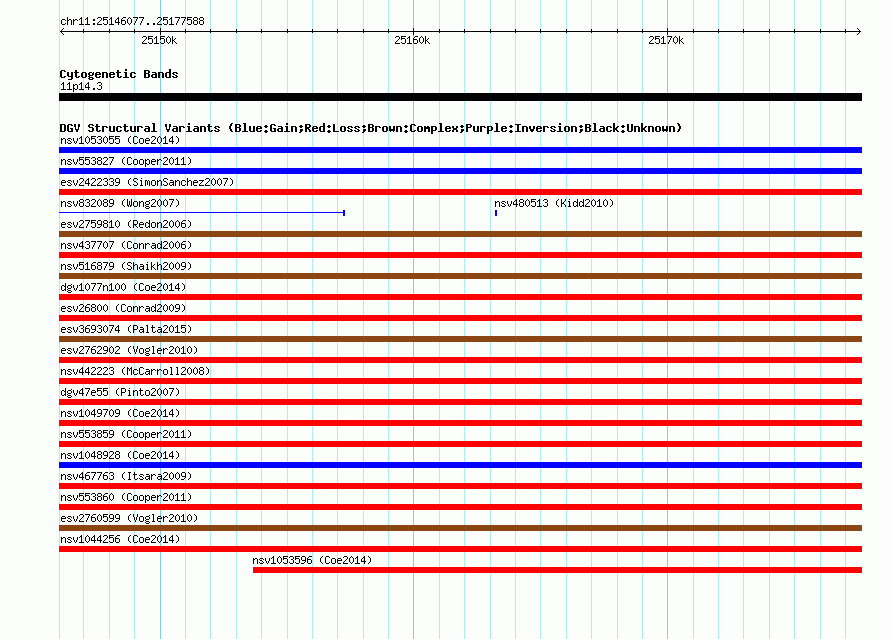
Task: Click the small blue marker of nsv480513
Action: (x=496, y=213)
